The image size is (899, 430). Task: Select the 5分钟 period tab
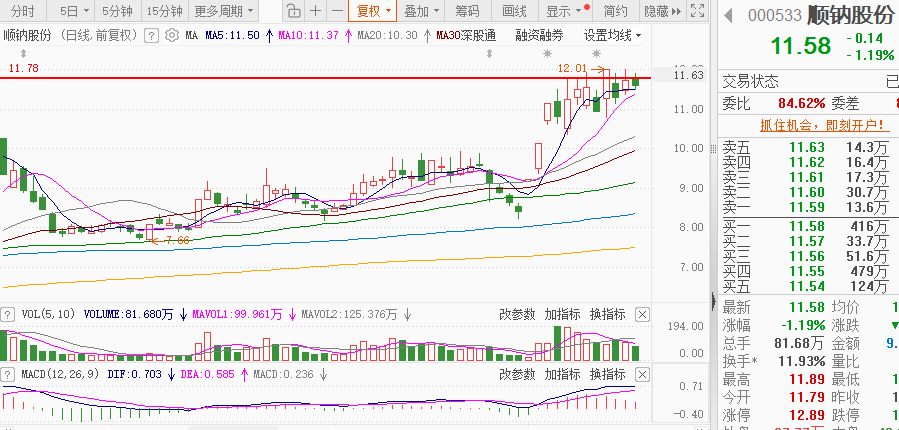pos(118,11)
